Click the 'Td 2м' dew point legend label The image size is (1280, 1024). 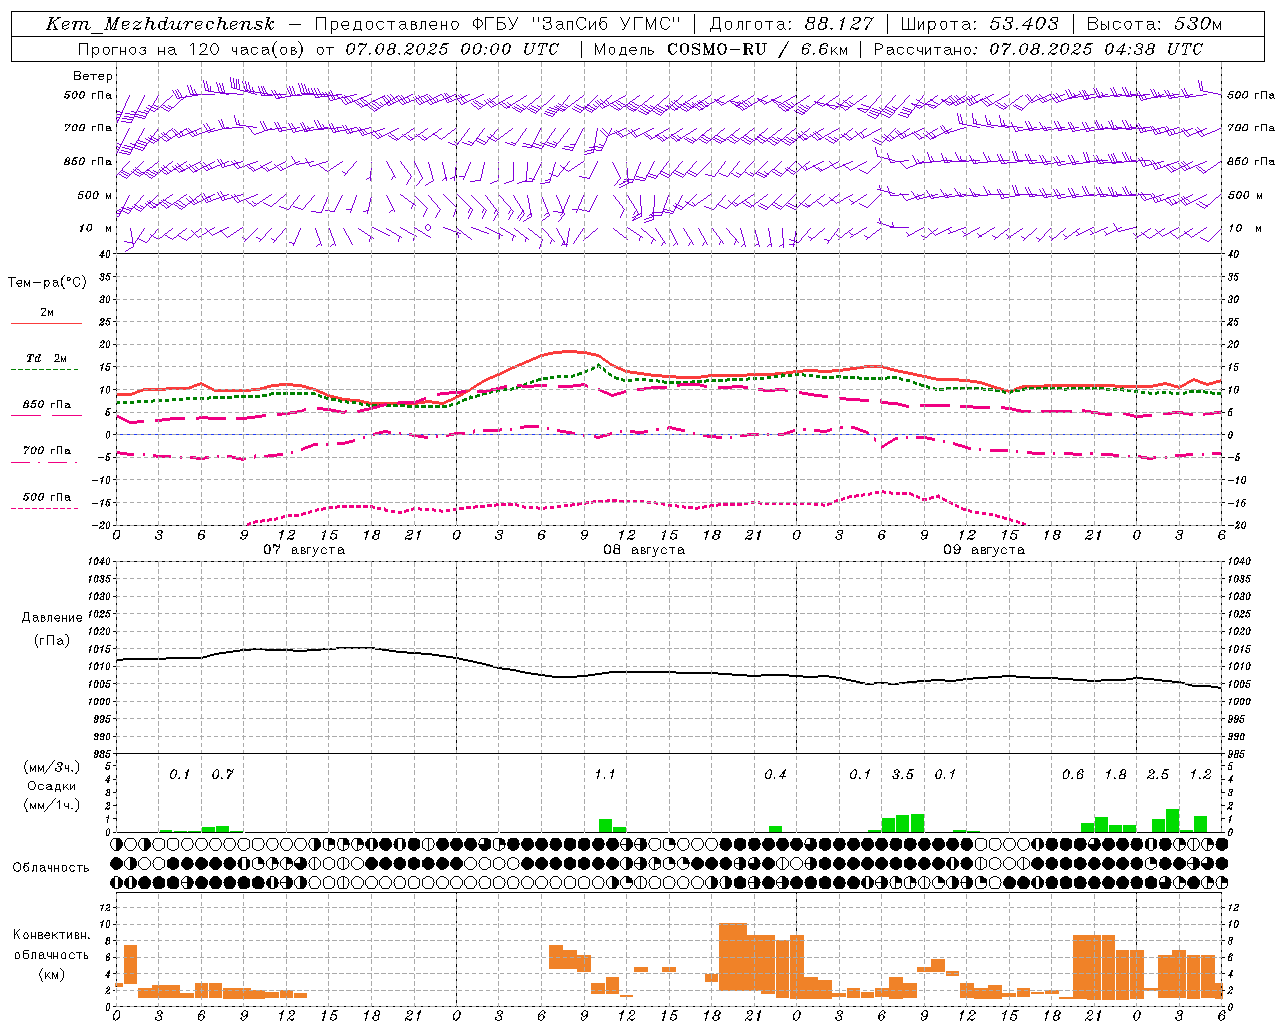[47, 358]
